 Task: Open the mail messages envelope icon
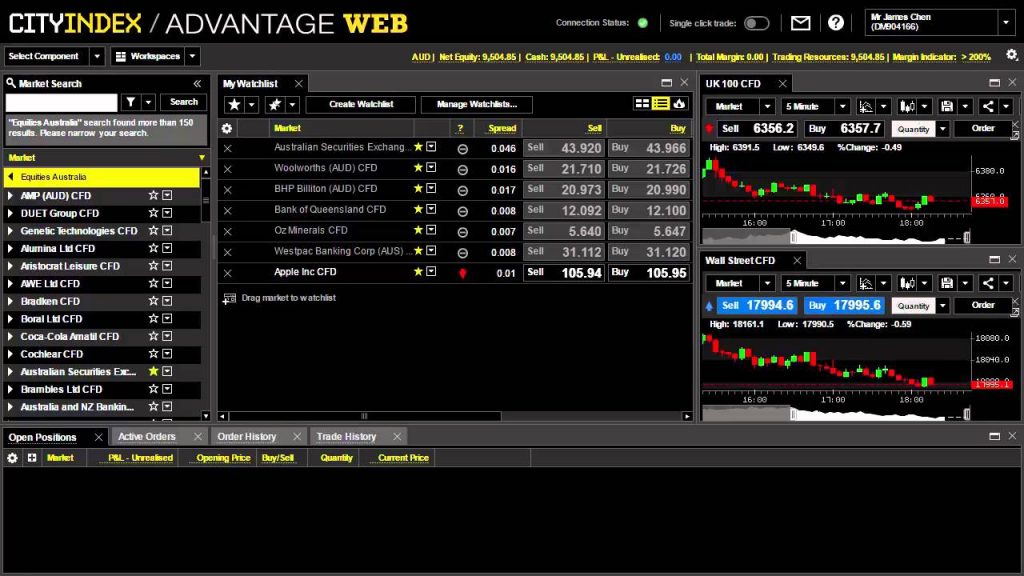pyautogui.click(x=800, y=24)
